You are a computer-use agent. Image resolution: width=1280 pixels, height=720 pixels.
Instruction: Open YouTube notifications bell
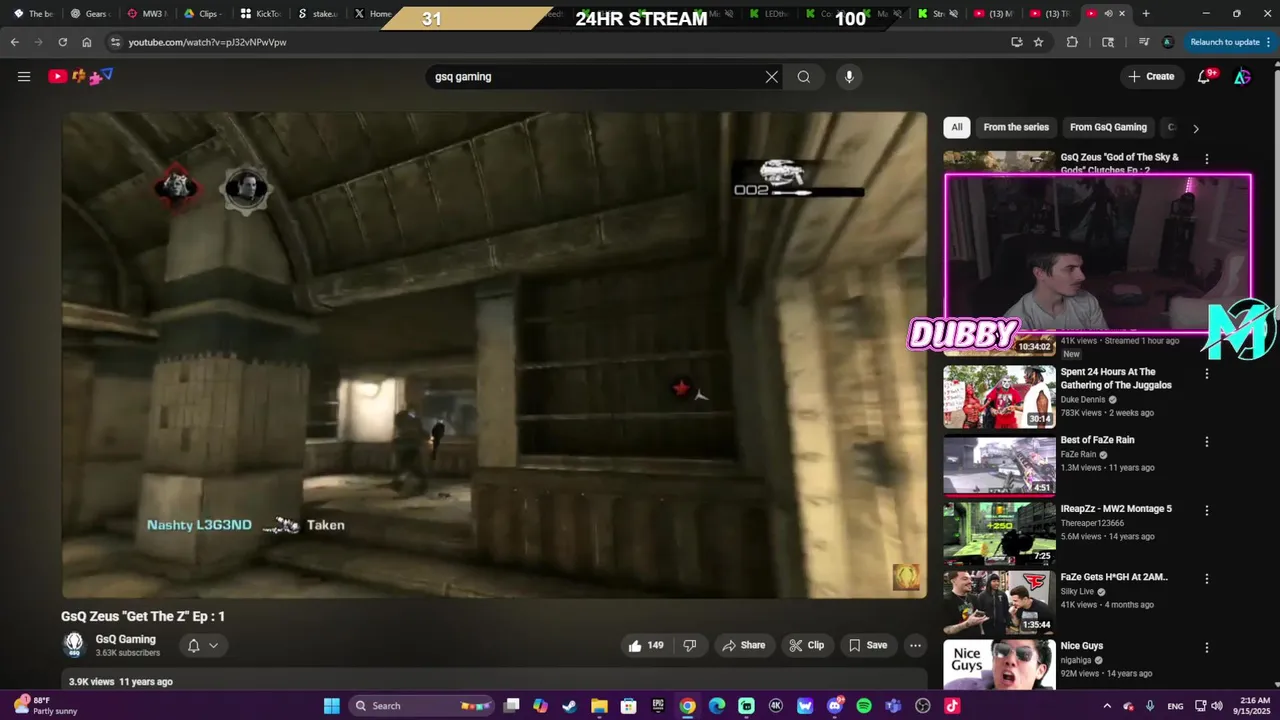pos(1204,77)
